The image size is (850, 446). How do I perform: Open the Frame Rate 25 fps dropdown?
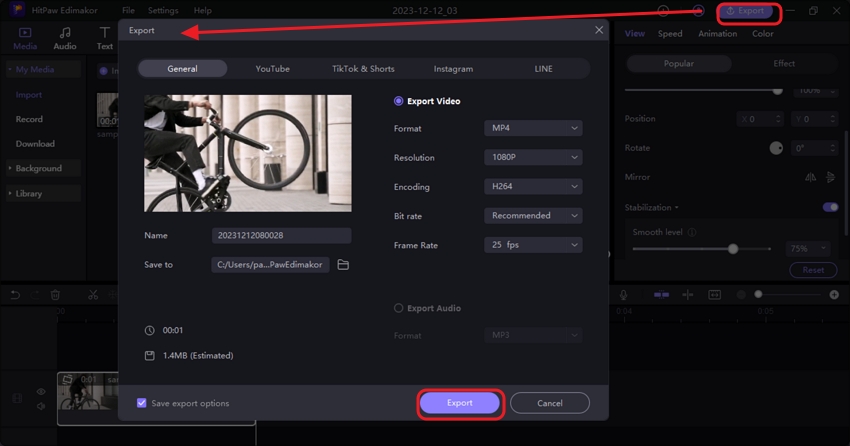click(533, 245)
